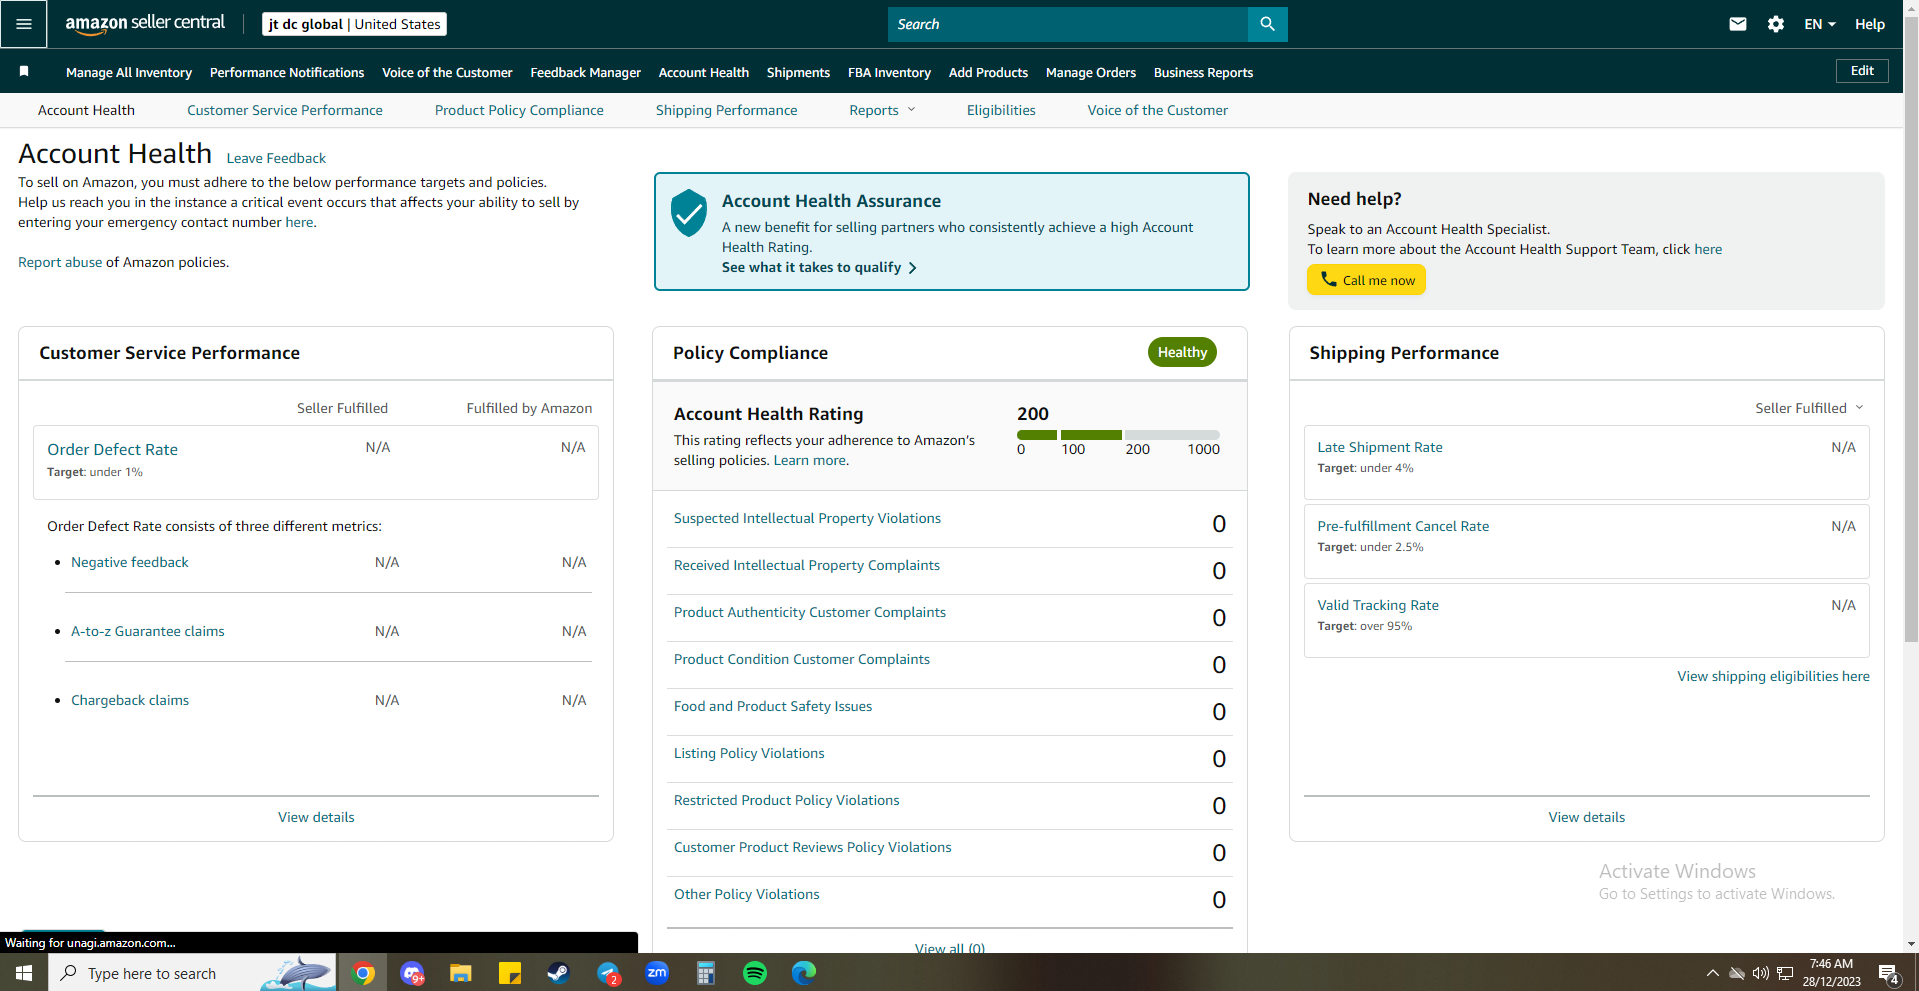Open the Late Shipment Rate link
This screenshot has width=1919, height=991.
1380,447
